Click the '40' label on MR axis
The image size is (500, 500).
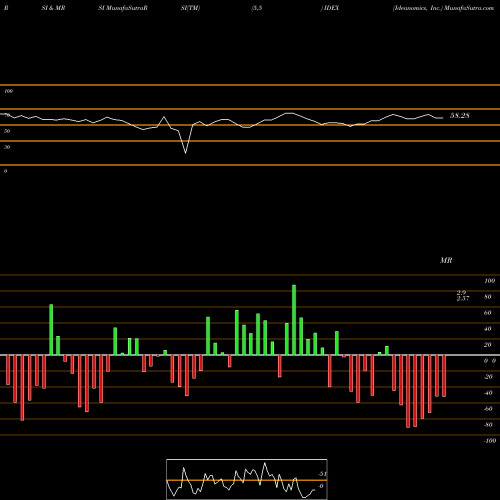488,329
